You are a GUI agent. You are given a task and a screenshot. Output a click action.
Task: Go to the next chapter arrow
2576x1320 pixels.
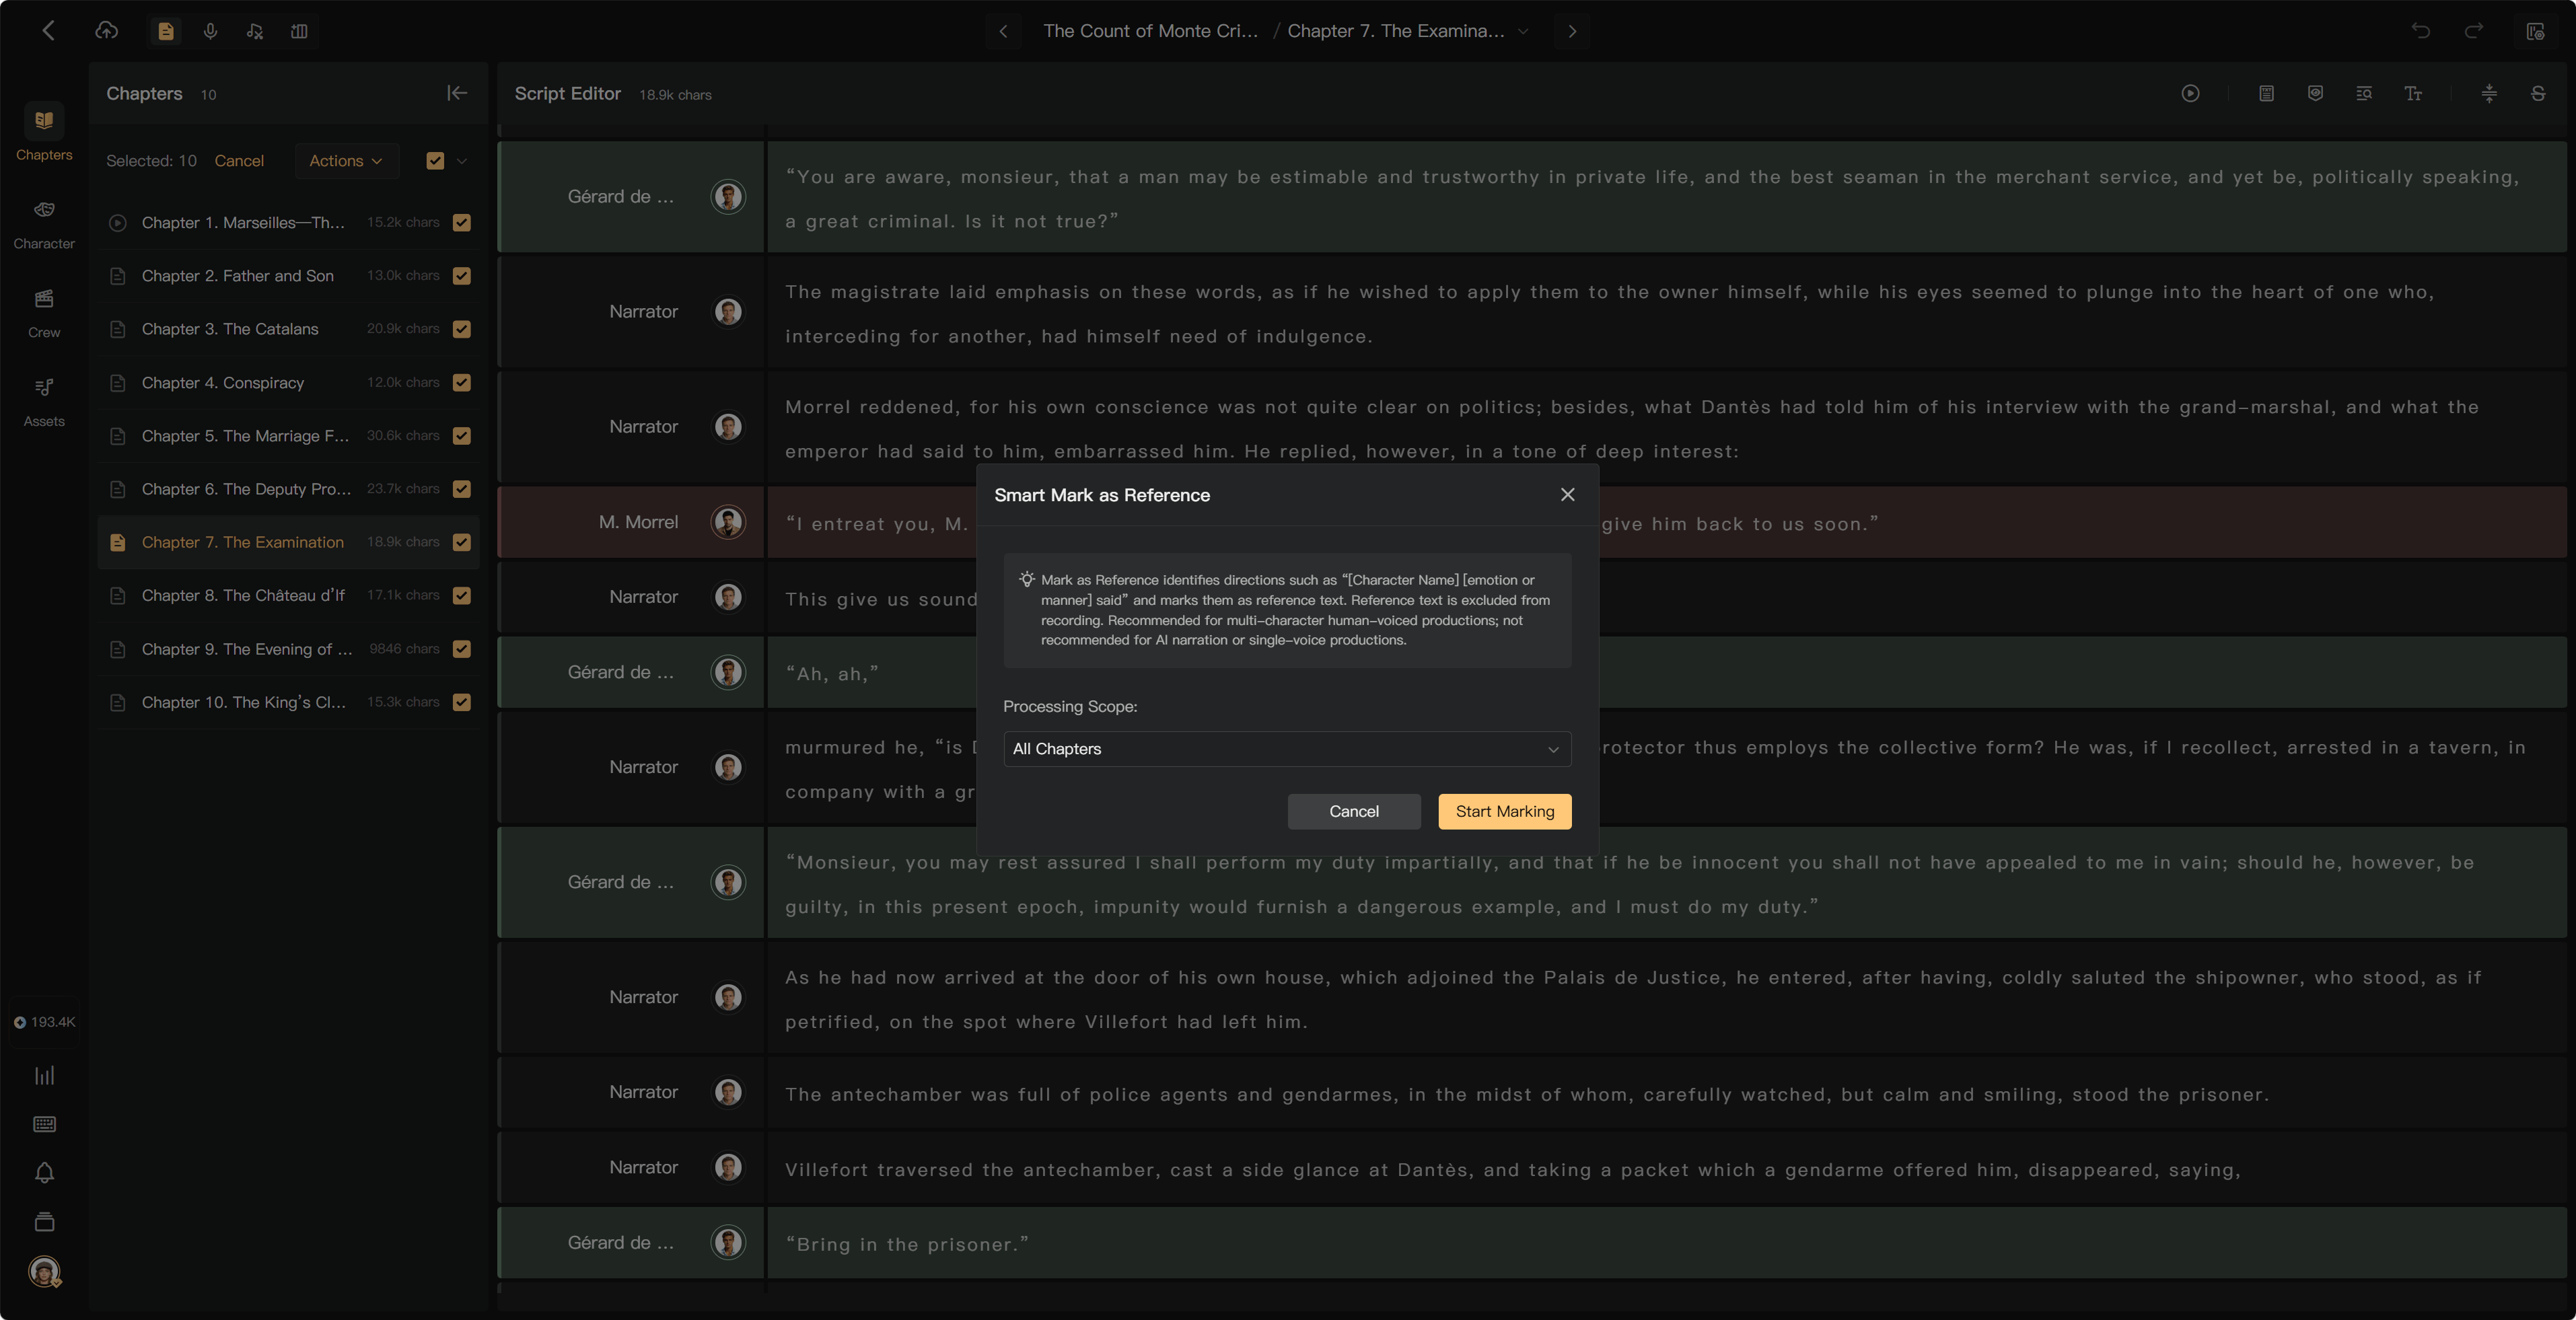1572,31
